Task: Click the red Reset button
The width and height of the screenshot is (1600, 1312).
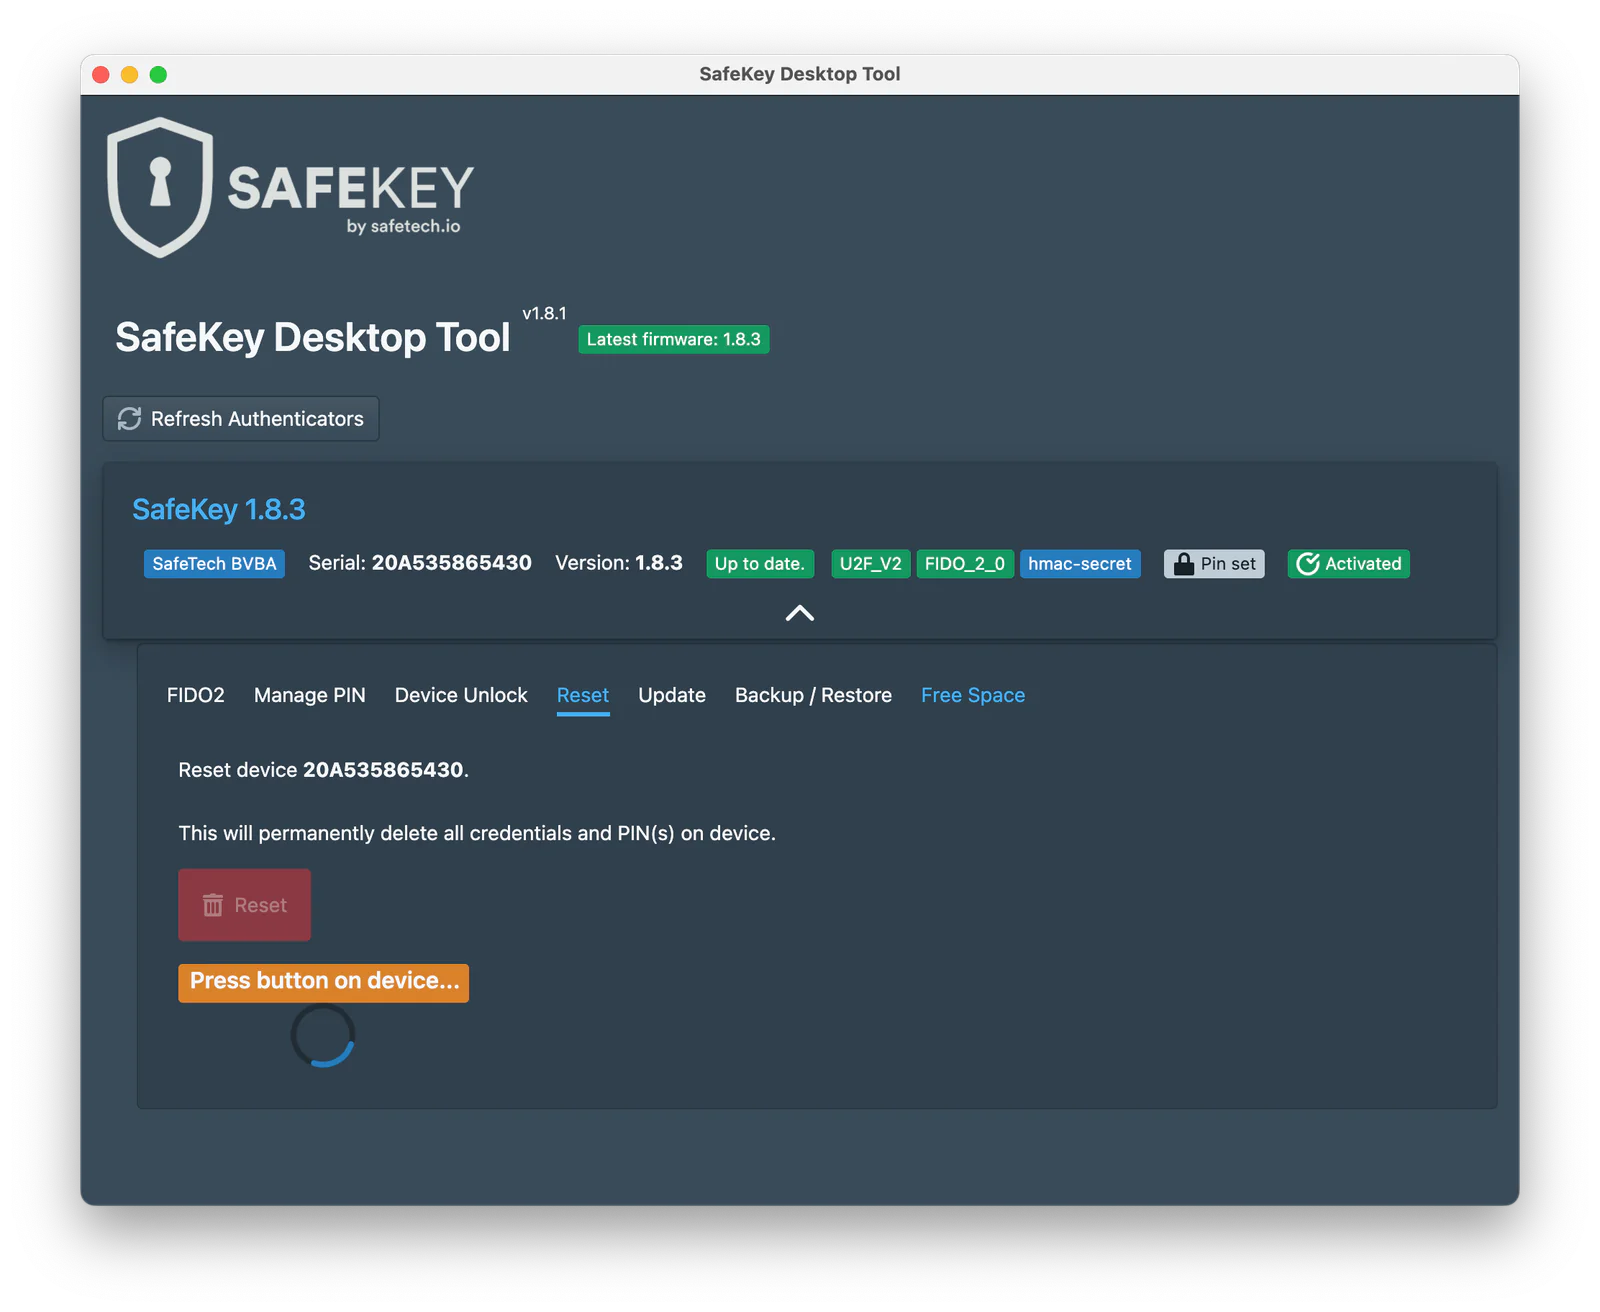Action: pos(245,905)
